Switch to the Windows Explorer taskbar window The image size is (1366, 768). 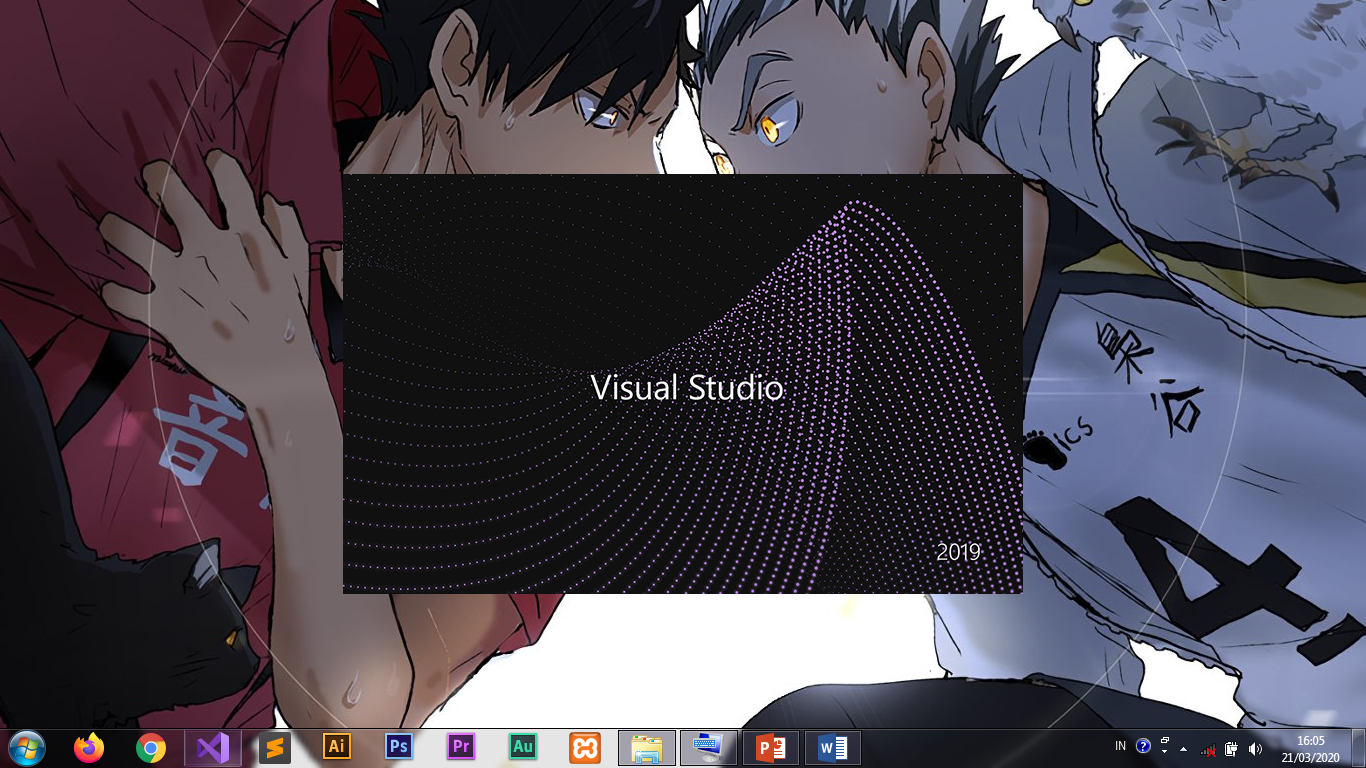click(x=647, y=748)
